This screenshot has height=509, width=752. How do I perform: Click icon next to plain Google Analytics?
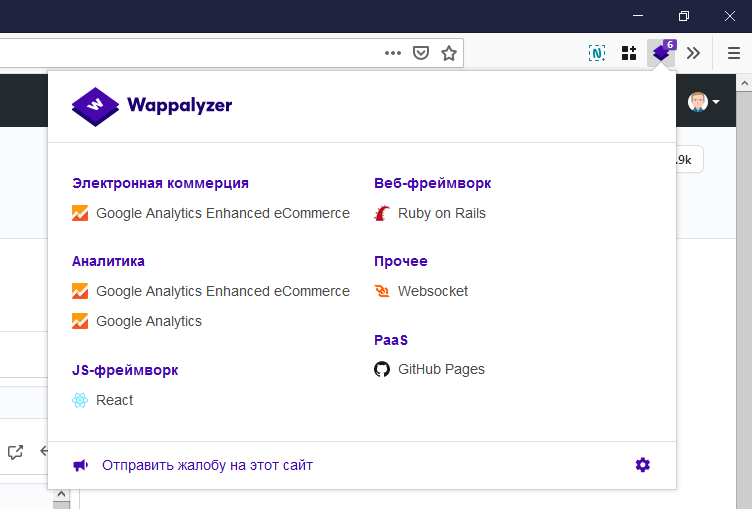coord(80,321)
